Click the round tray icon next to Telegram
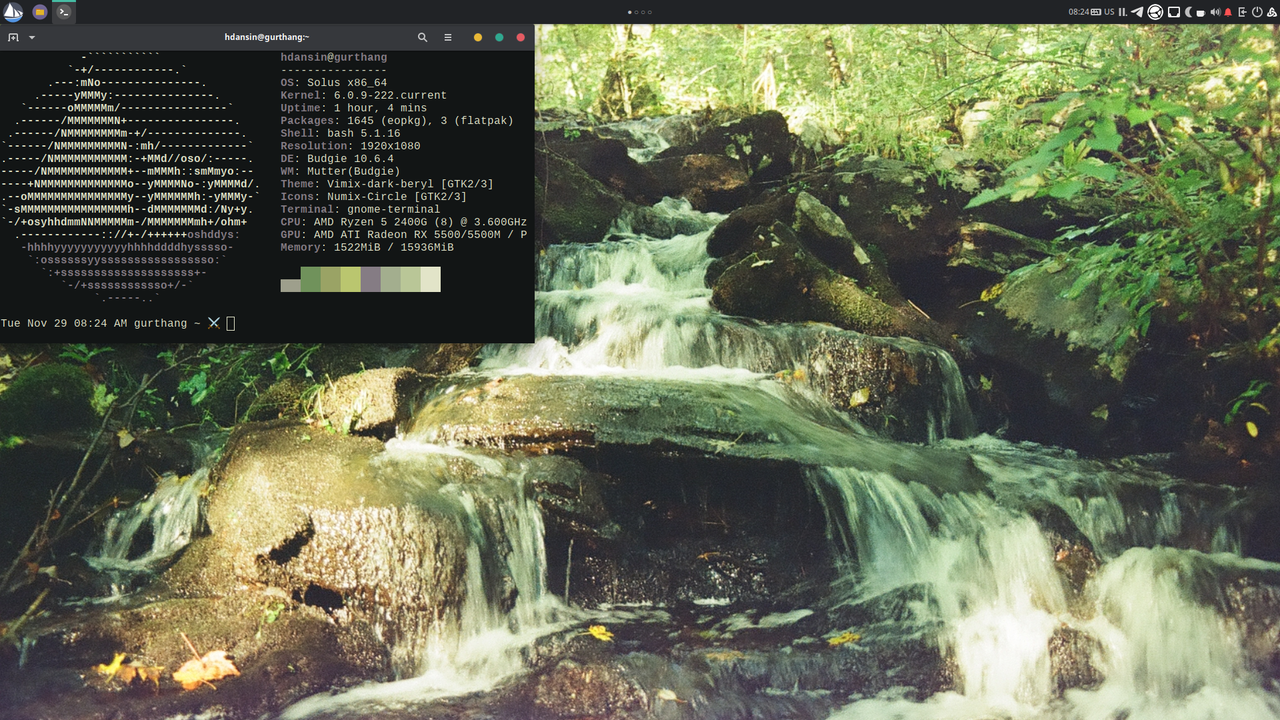 click(1155, 12)
